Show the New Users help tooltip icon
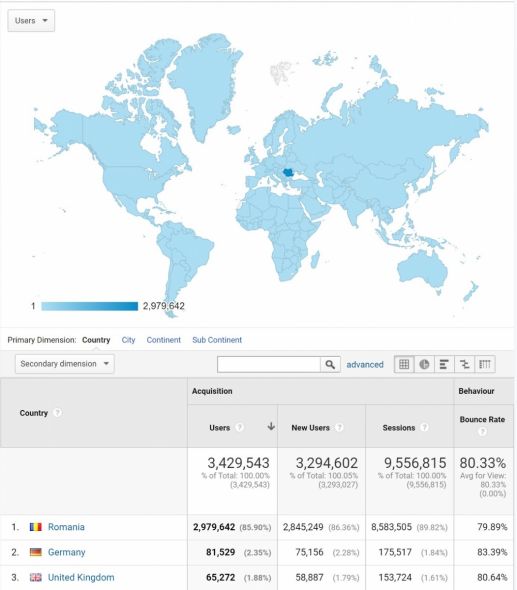517x590 pixels. click(x=339, y=427)
